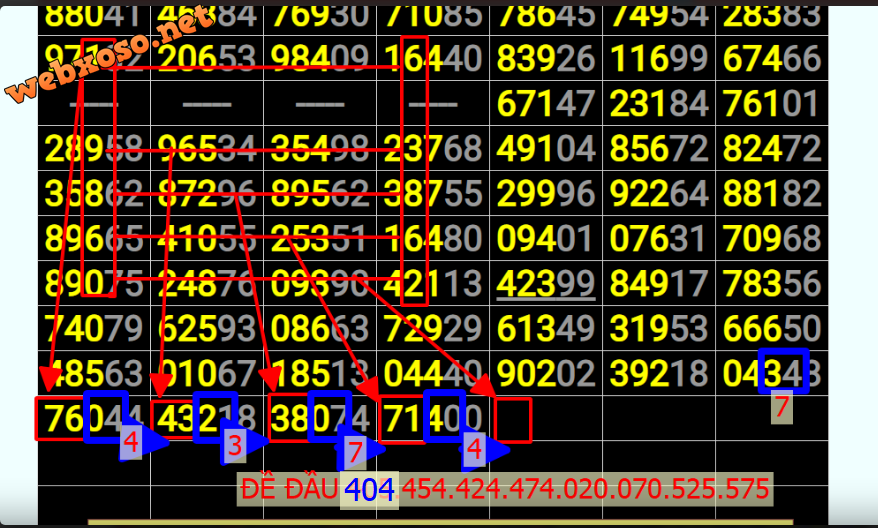Select the cell with 70968
Viewport: 878px width, 528px height.
772,238
